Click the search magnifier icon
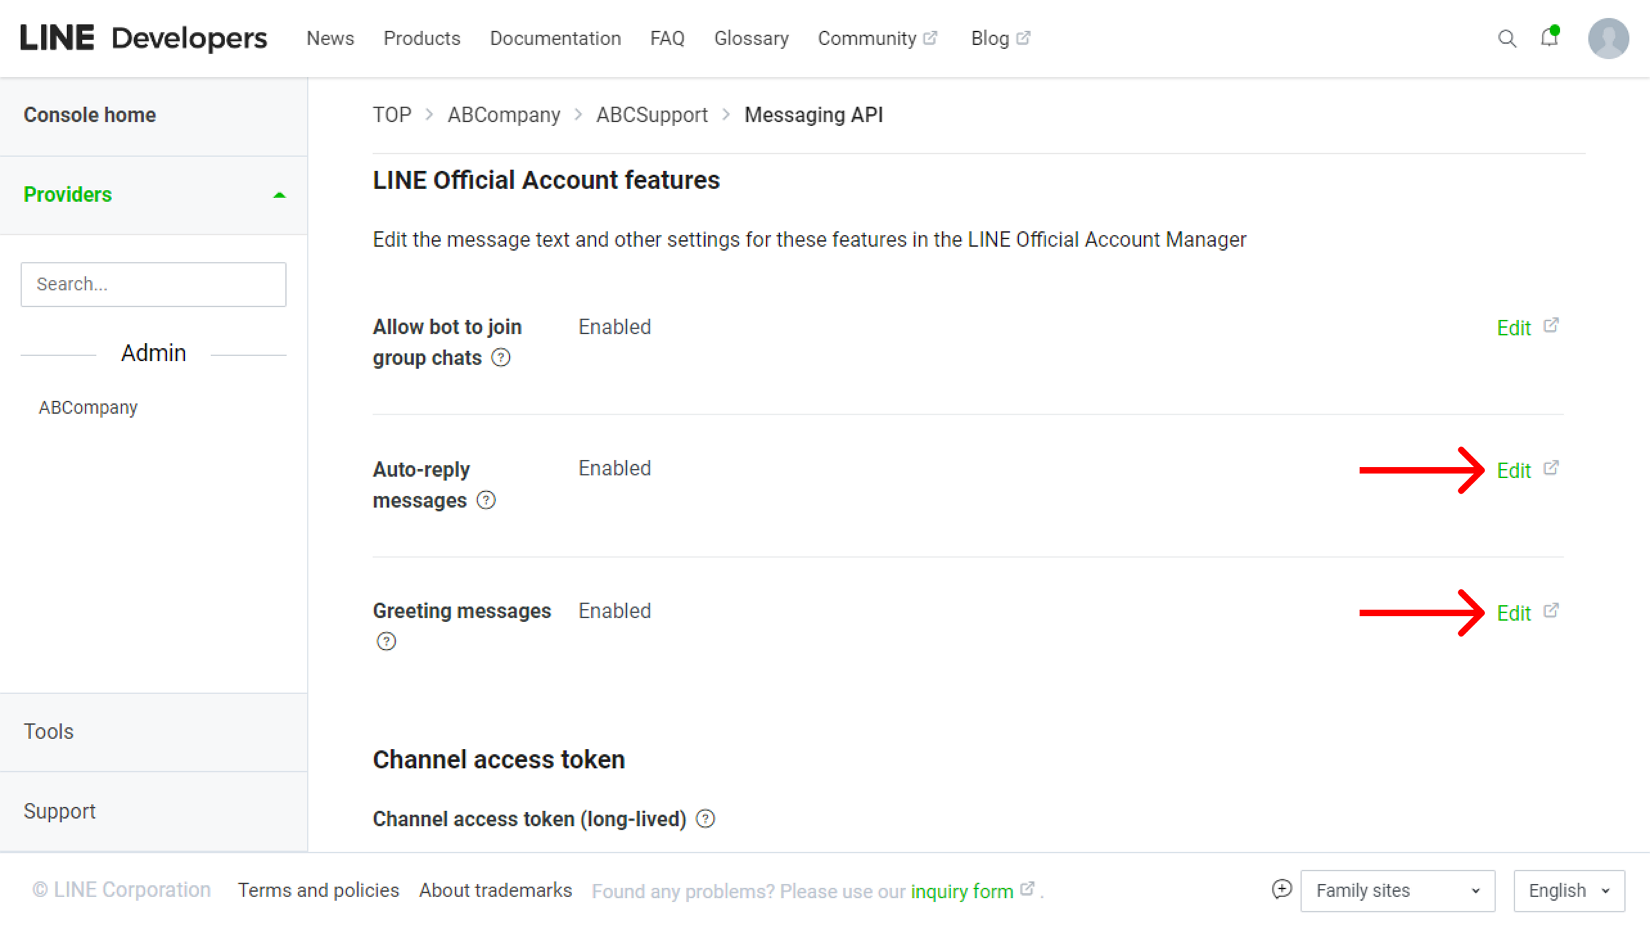The width and height of the screenshot is (1650, 929). click(x=1507, y=38)
